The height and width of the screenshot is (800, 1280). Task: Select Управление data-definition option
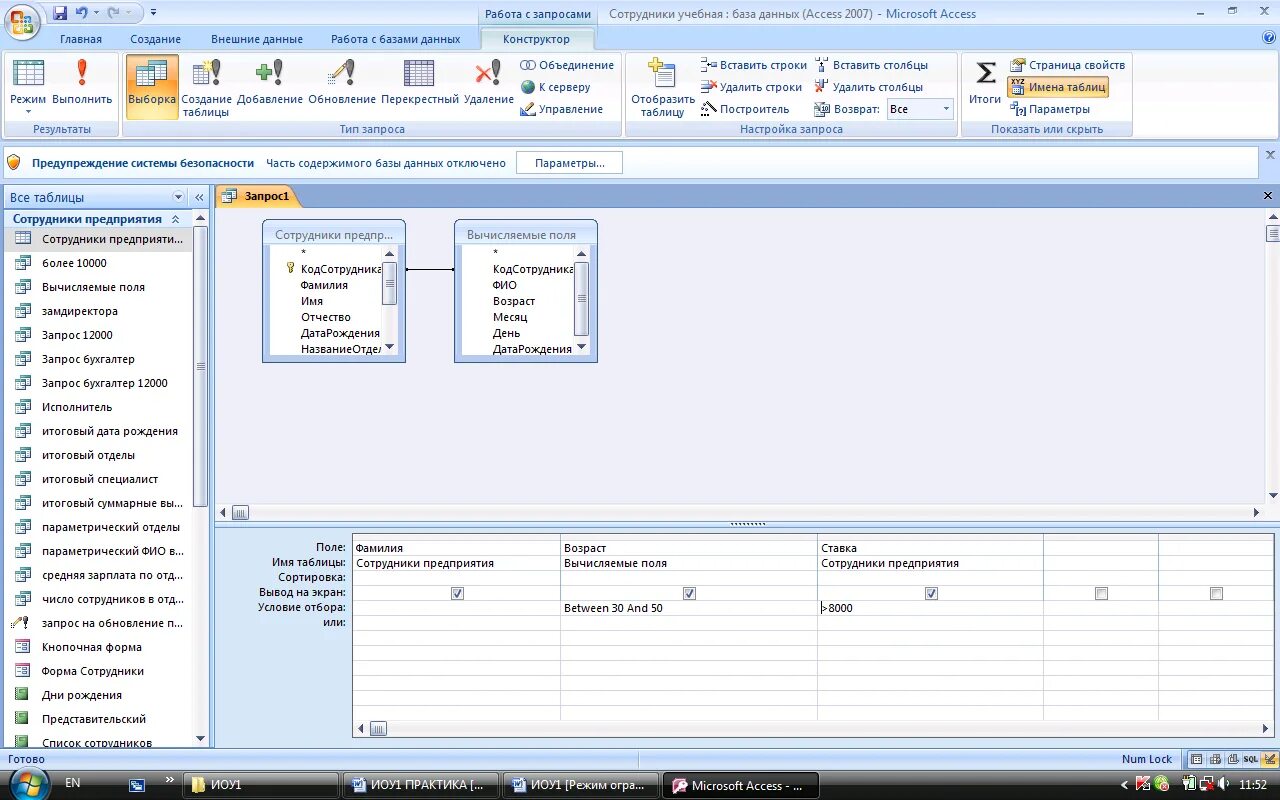tap(562, 109)
